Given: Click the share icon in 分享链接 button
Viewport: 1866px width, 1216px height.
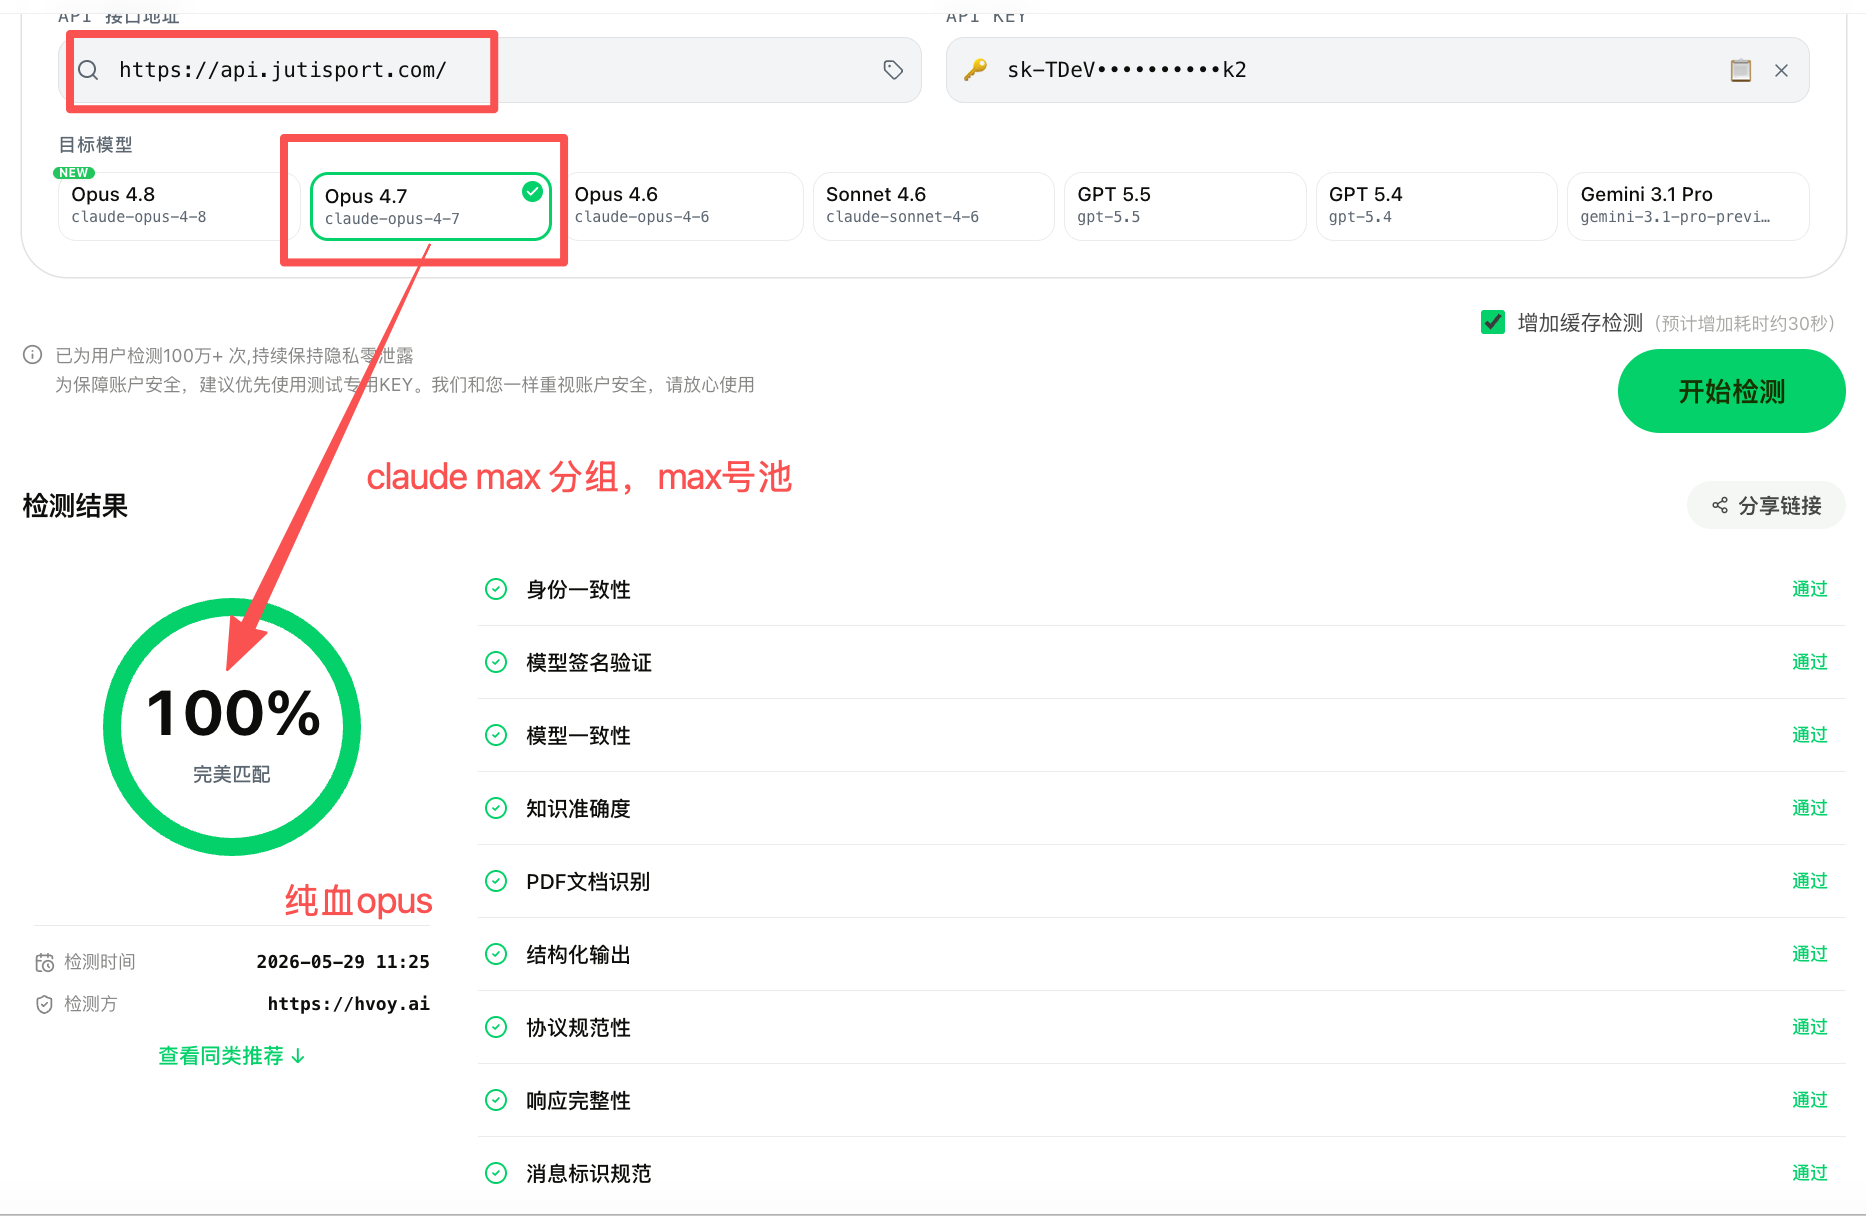Looking at the screenshot, I should pos(1720,506).
